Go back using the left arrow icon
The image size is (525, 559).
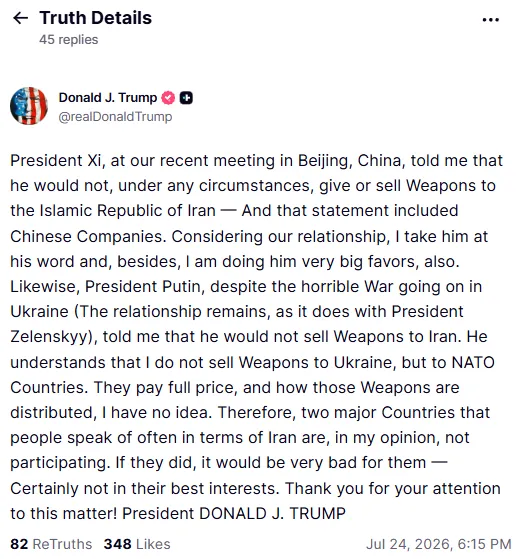click(20, 18)
